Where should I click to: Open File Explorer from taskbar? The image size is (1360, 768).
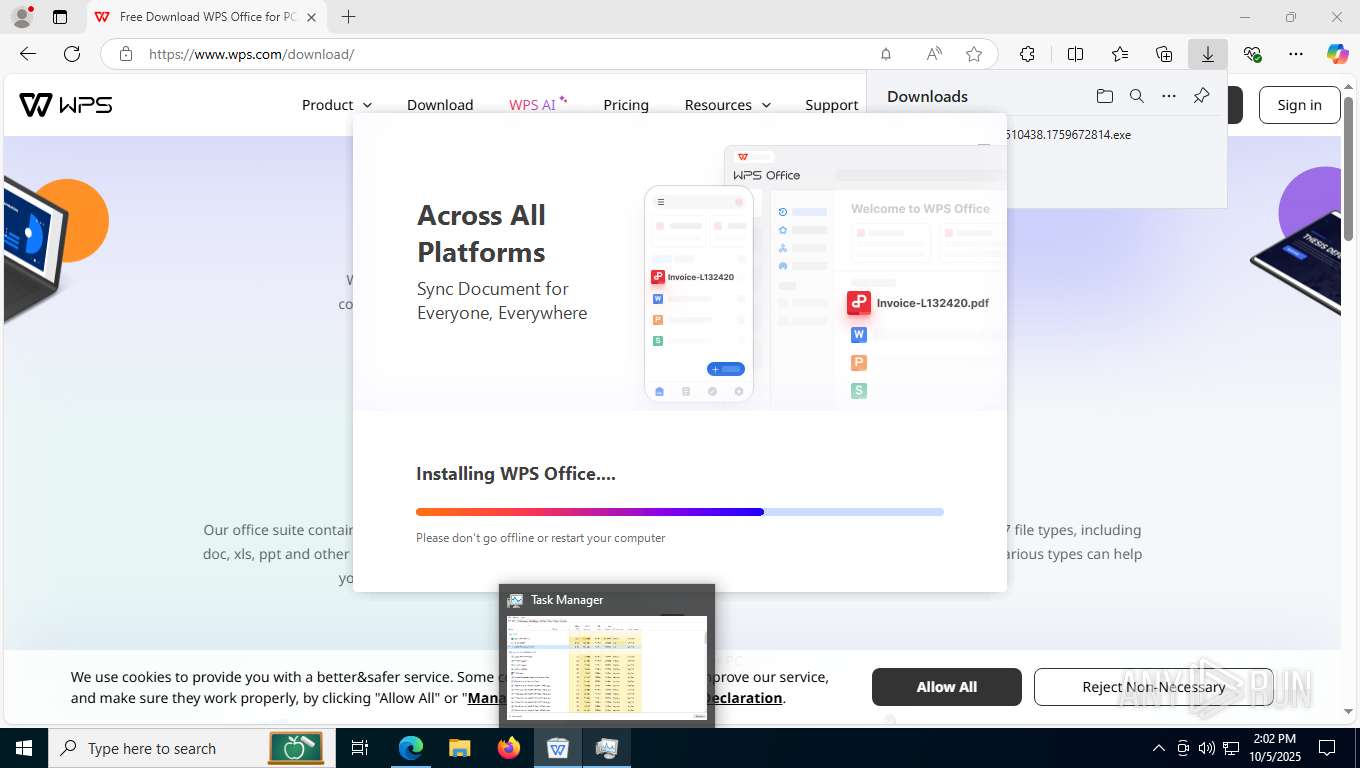459,748
